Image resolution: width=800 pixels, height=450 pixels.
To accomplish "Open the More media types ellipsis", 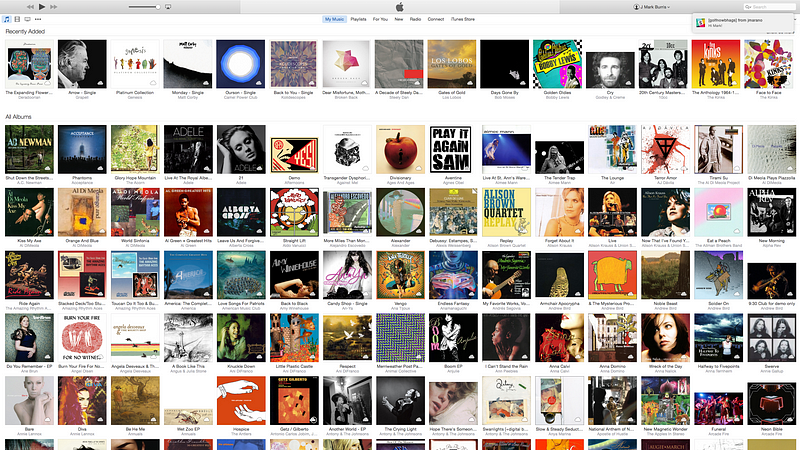I will (38, 19).
